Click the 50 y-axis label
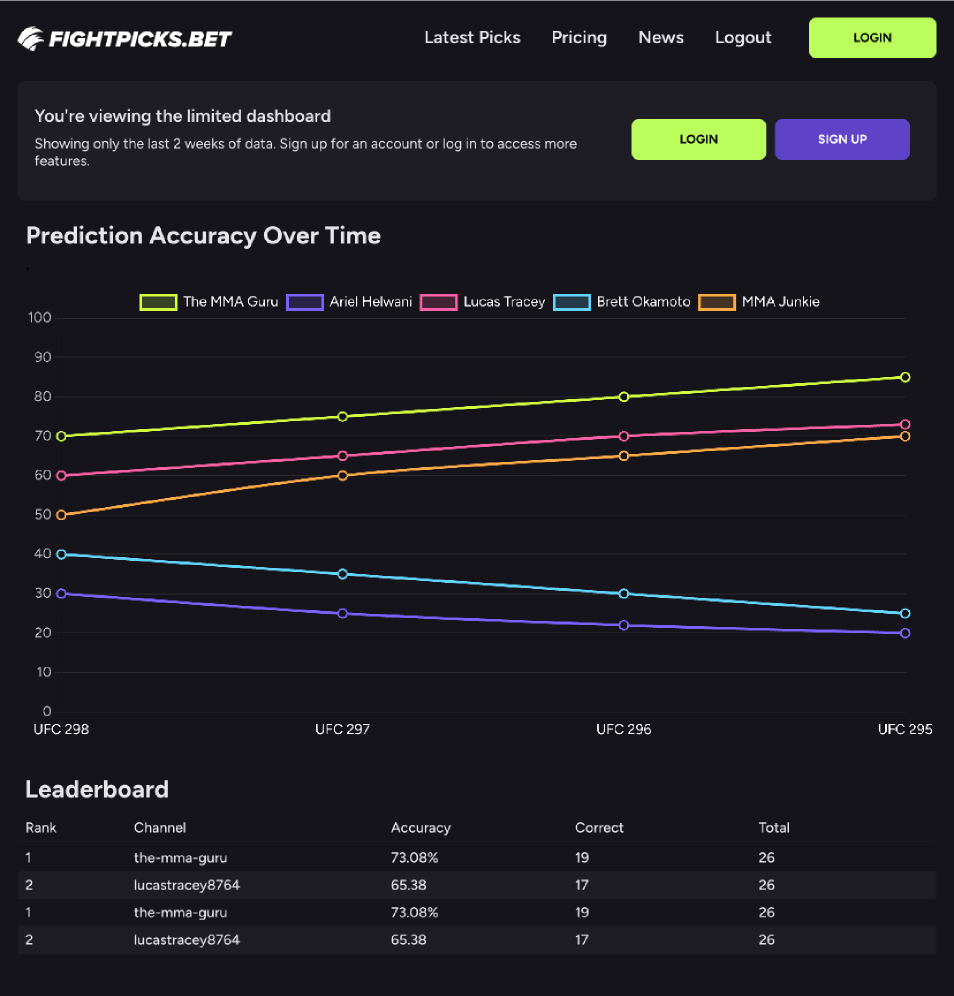This screenshot has width=954, height=996. (x=43, y=515)
